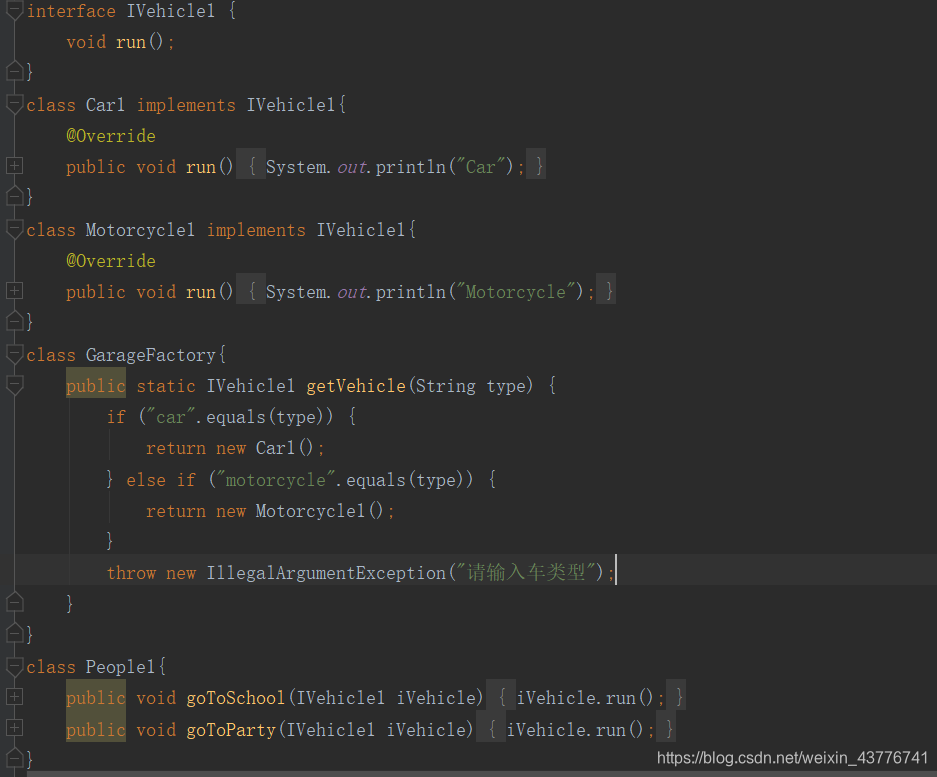
Task: Click the "motorcycle" string literal in else-if
Action: click(275, 479)
